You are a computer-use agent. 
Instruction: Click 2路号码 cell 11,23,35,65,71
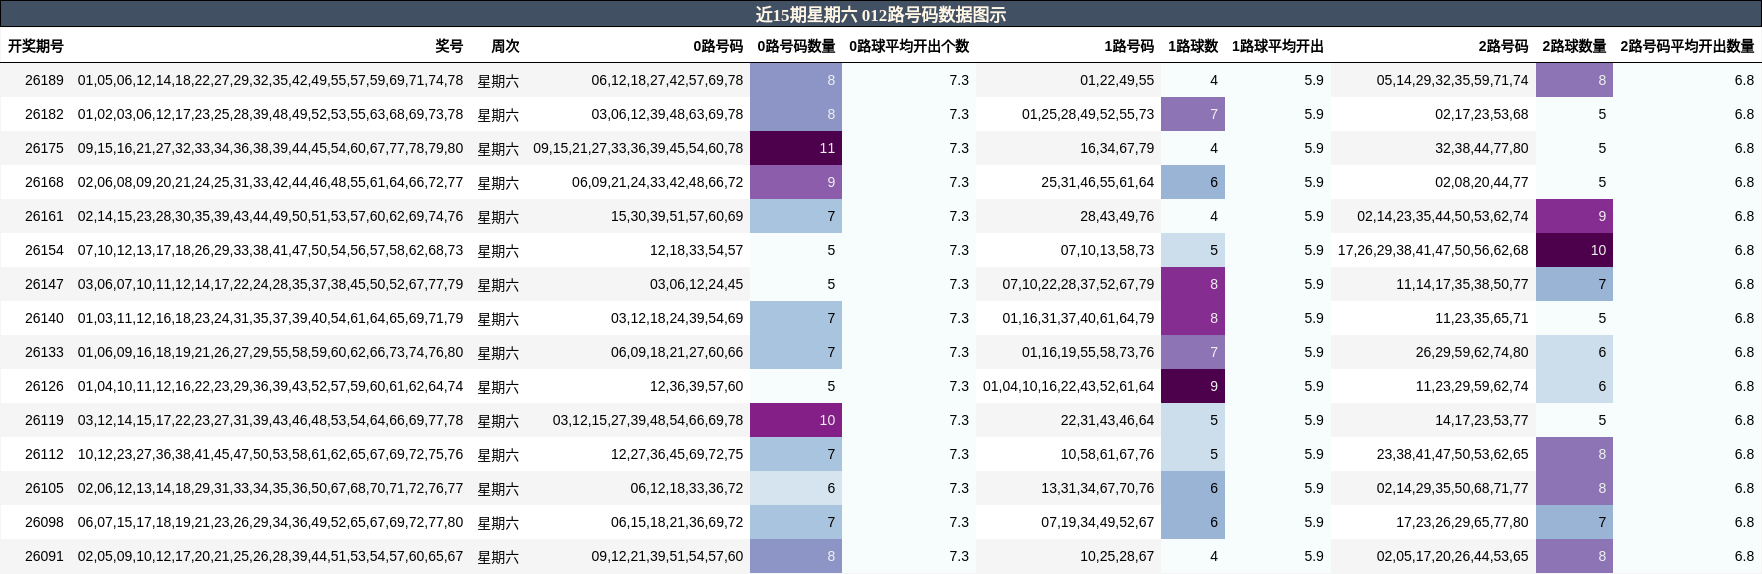[1482, 318]
